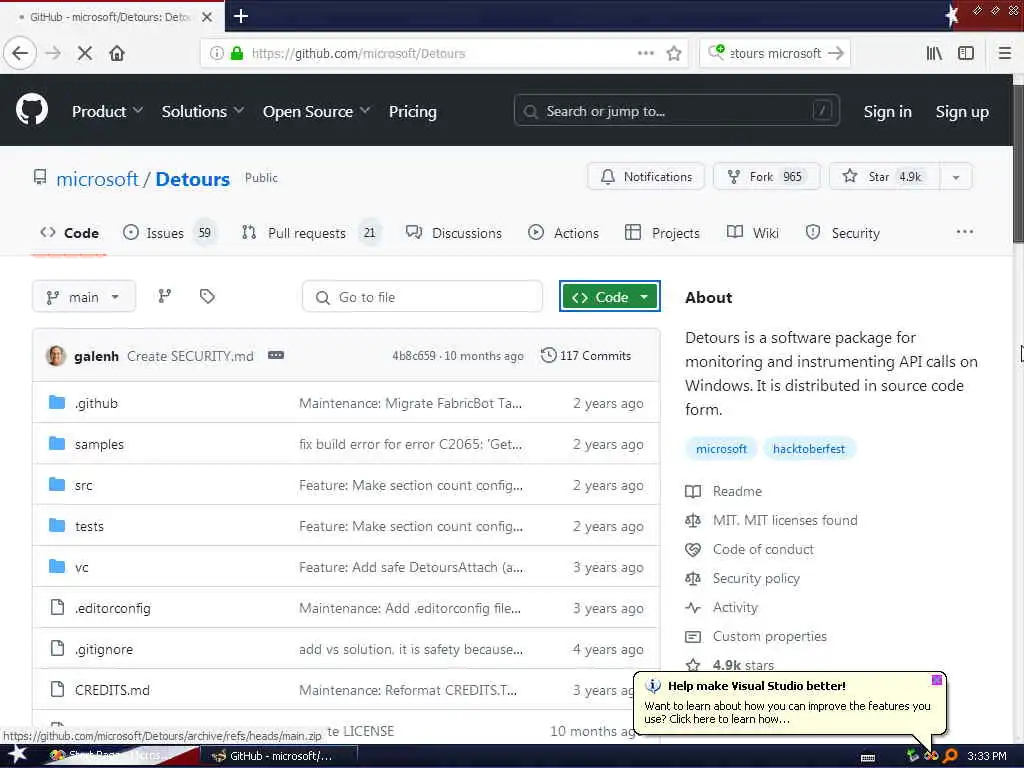
Task: Expand the Solutions menu
Action: click(x=202, y=112)
